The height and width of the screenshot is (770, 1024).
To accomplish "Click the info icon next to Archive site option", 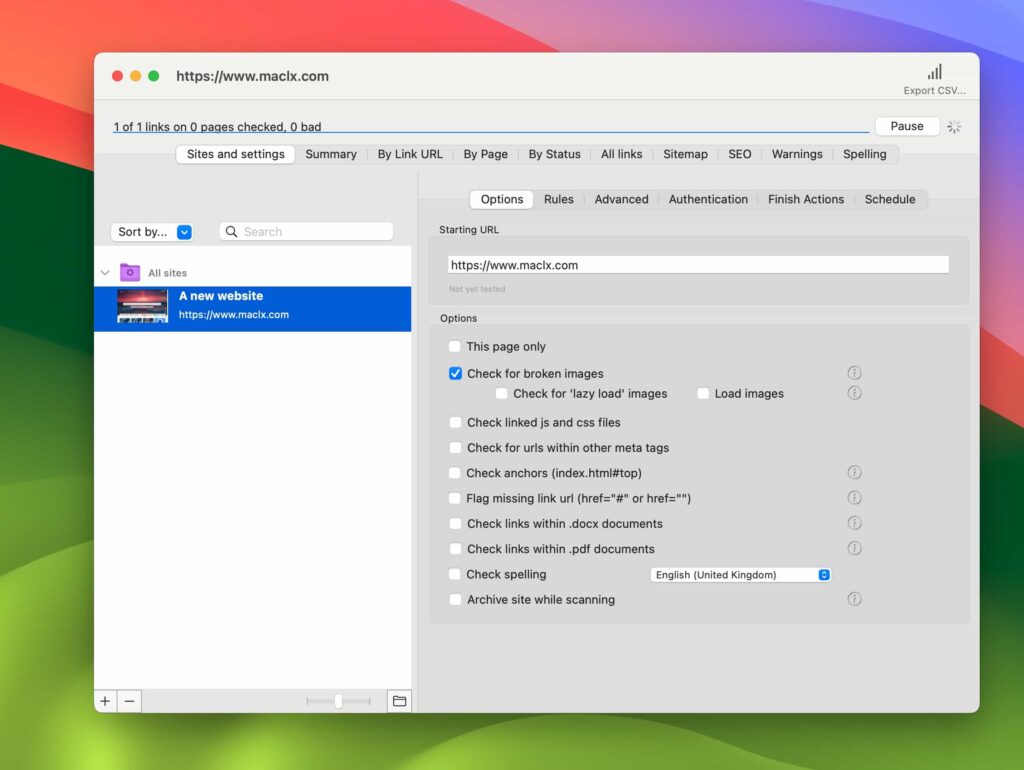I will tap(855, 599).
